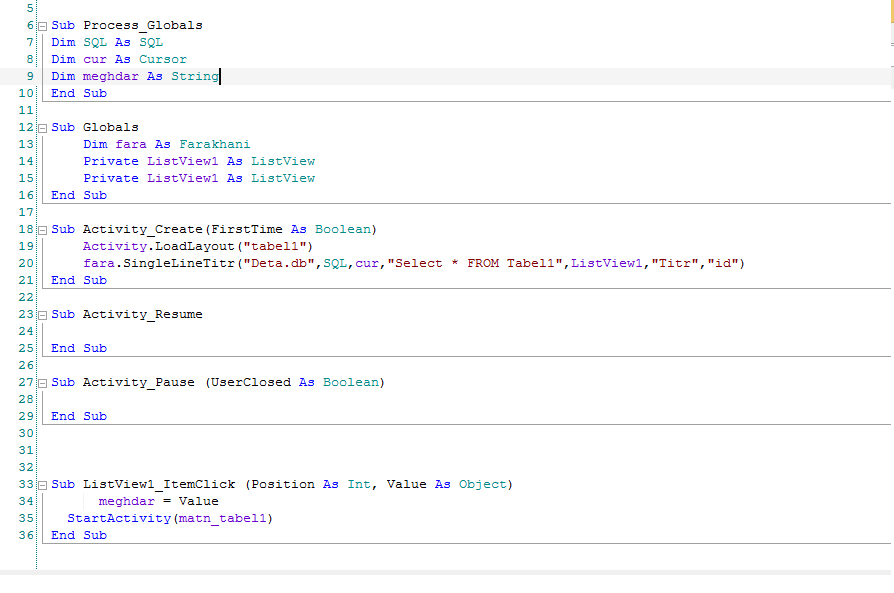This screenshot has width=894, height=593.
Task: Click line number 20 in the gutter
Action: pyautogui.click(x=26, y=263)
